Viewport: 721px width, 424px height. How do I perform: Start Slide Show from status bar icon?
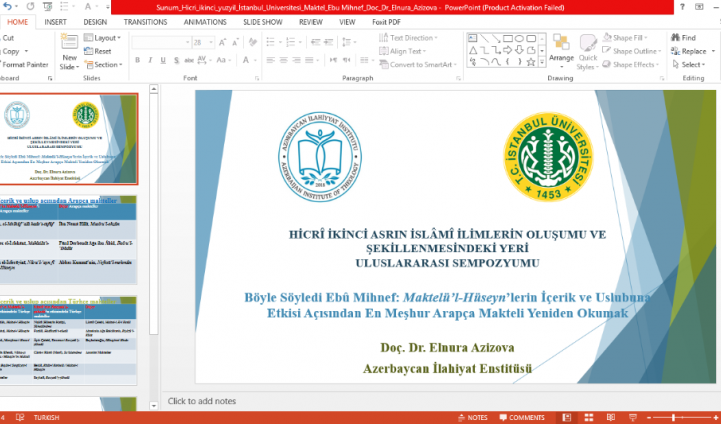point(633,418)
